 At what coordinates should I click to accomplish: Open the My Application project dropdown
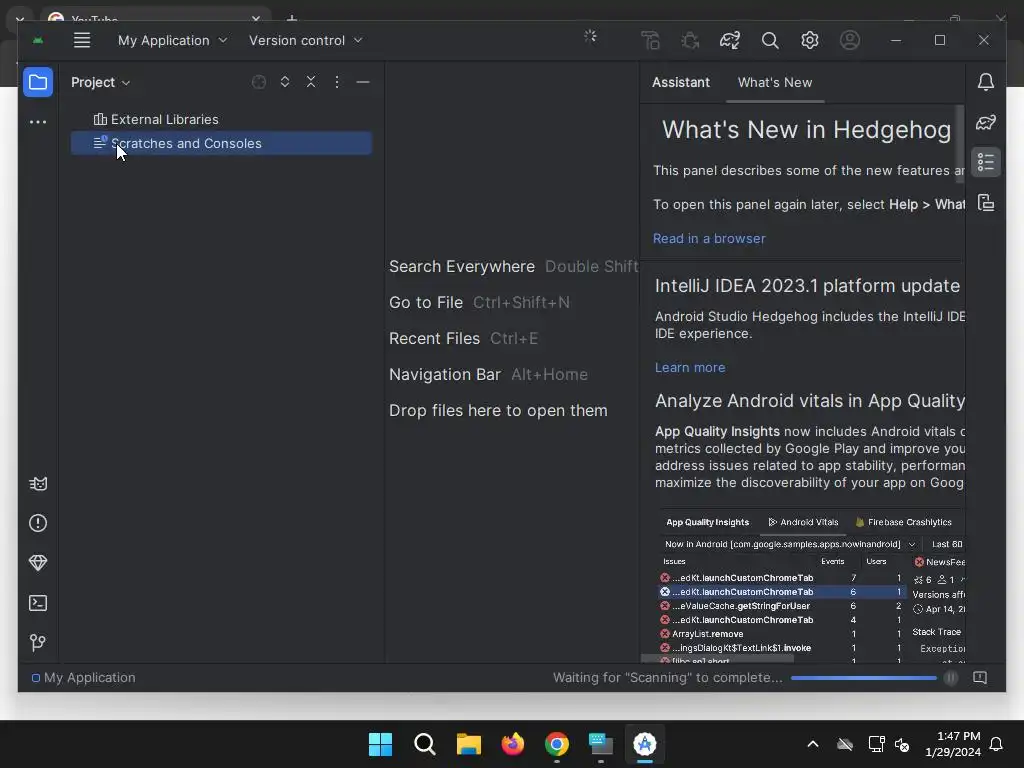[x=172, y=40]
